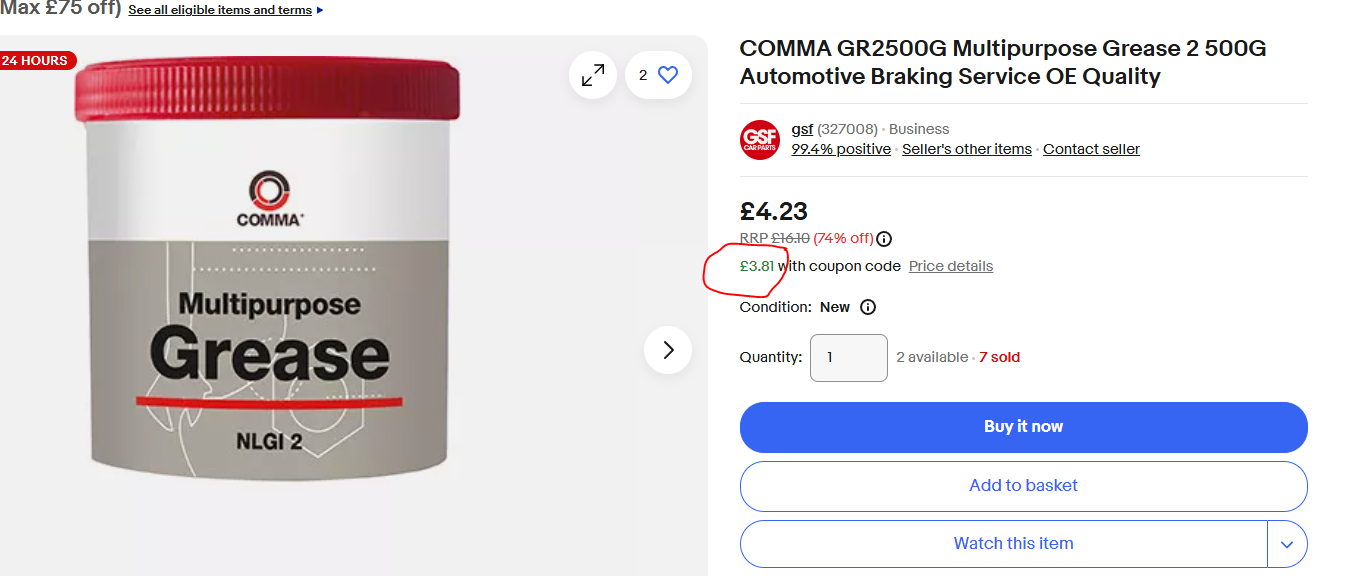Expand Watch this item dropdown arrow
This screenshot has width=1354, height=576.
(1287, 544)
